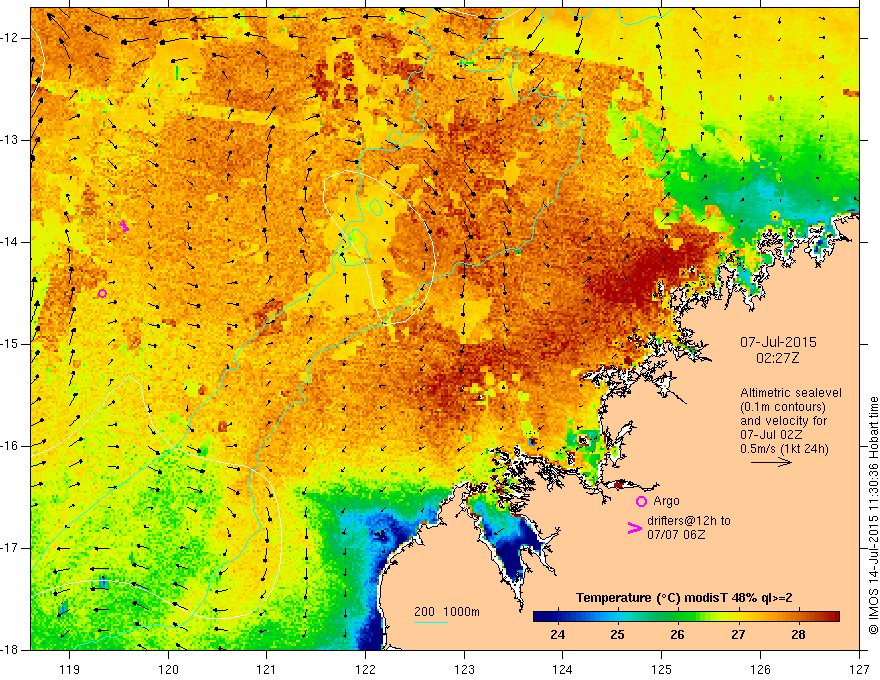Click the longitude axis label 119
Image resolution: width=880 pixels, height=680 pixels.
coord(69,669)
